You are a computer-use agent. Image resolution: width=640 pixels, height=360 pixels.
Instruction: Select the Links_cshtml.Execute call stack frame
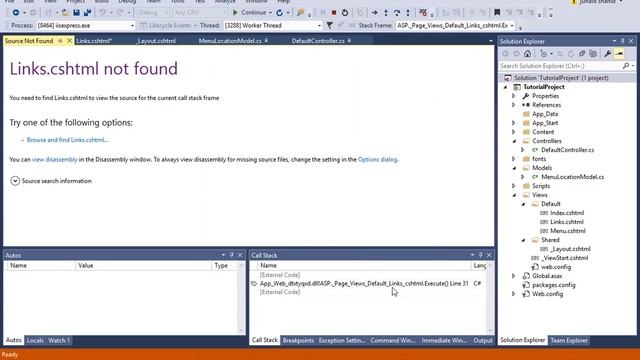364,283
